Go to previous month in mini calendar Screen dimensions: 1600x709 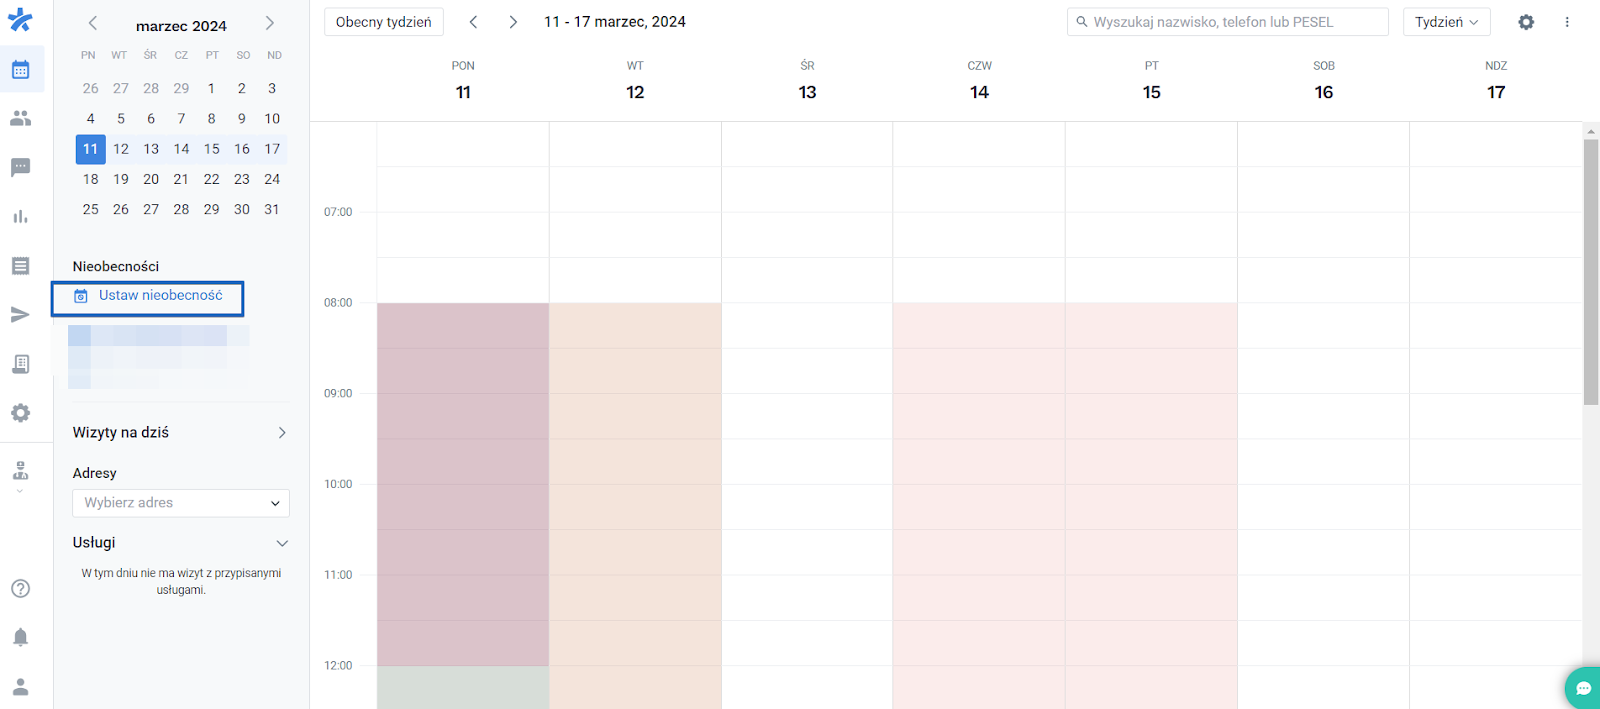(x=93, y=23)
